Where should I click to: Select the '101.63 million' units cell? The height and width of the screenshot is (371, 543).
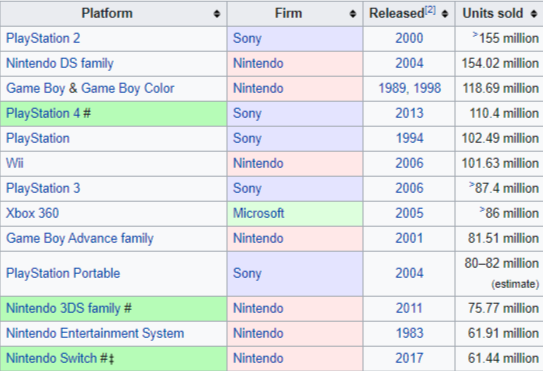point(500,163)
